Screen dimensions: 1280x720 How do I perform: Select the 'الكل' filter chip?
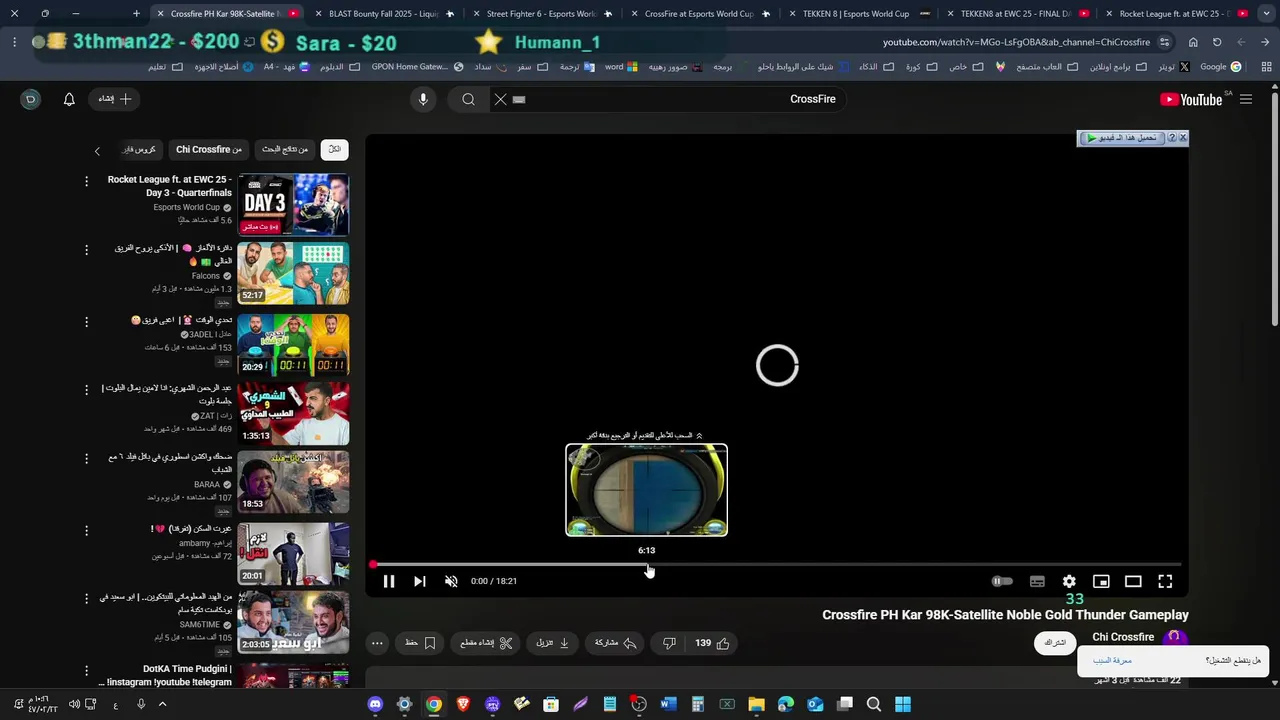tap(334, 149)
